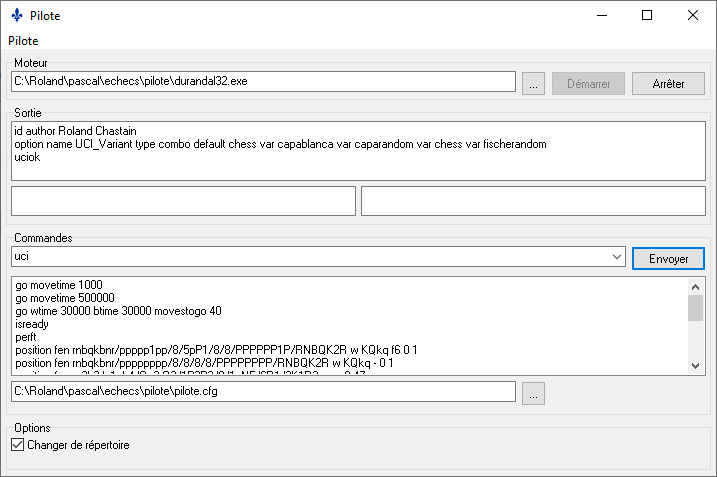717x477 pixels.
Task: Focus the engine path field in Moteur
Action: pyautogui.click(x=262, y=82)
